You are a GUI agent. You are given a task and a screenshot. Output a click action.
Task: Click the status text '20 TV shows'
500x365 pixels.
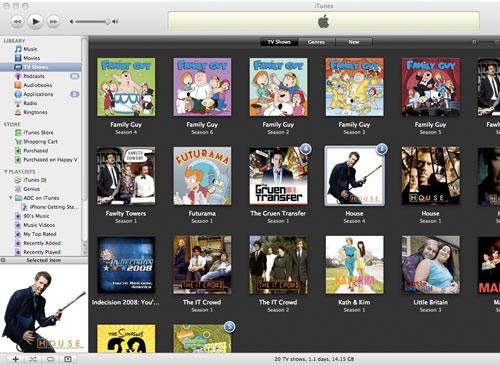click(x=314, y=359)
